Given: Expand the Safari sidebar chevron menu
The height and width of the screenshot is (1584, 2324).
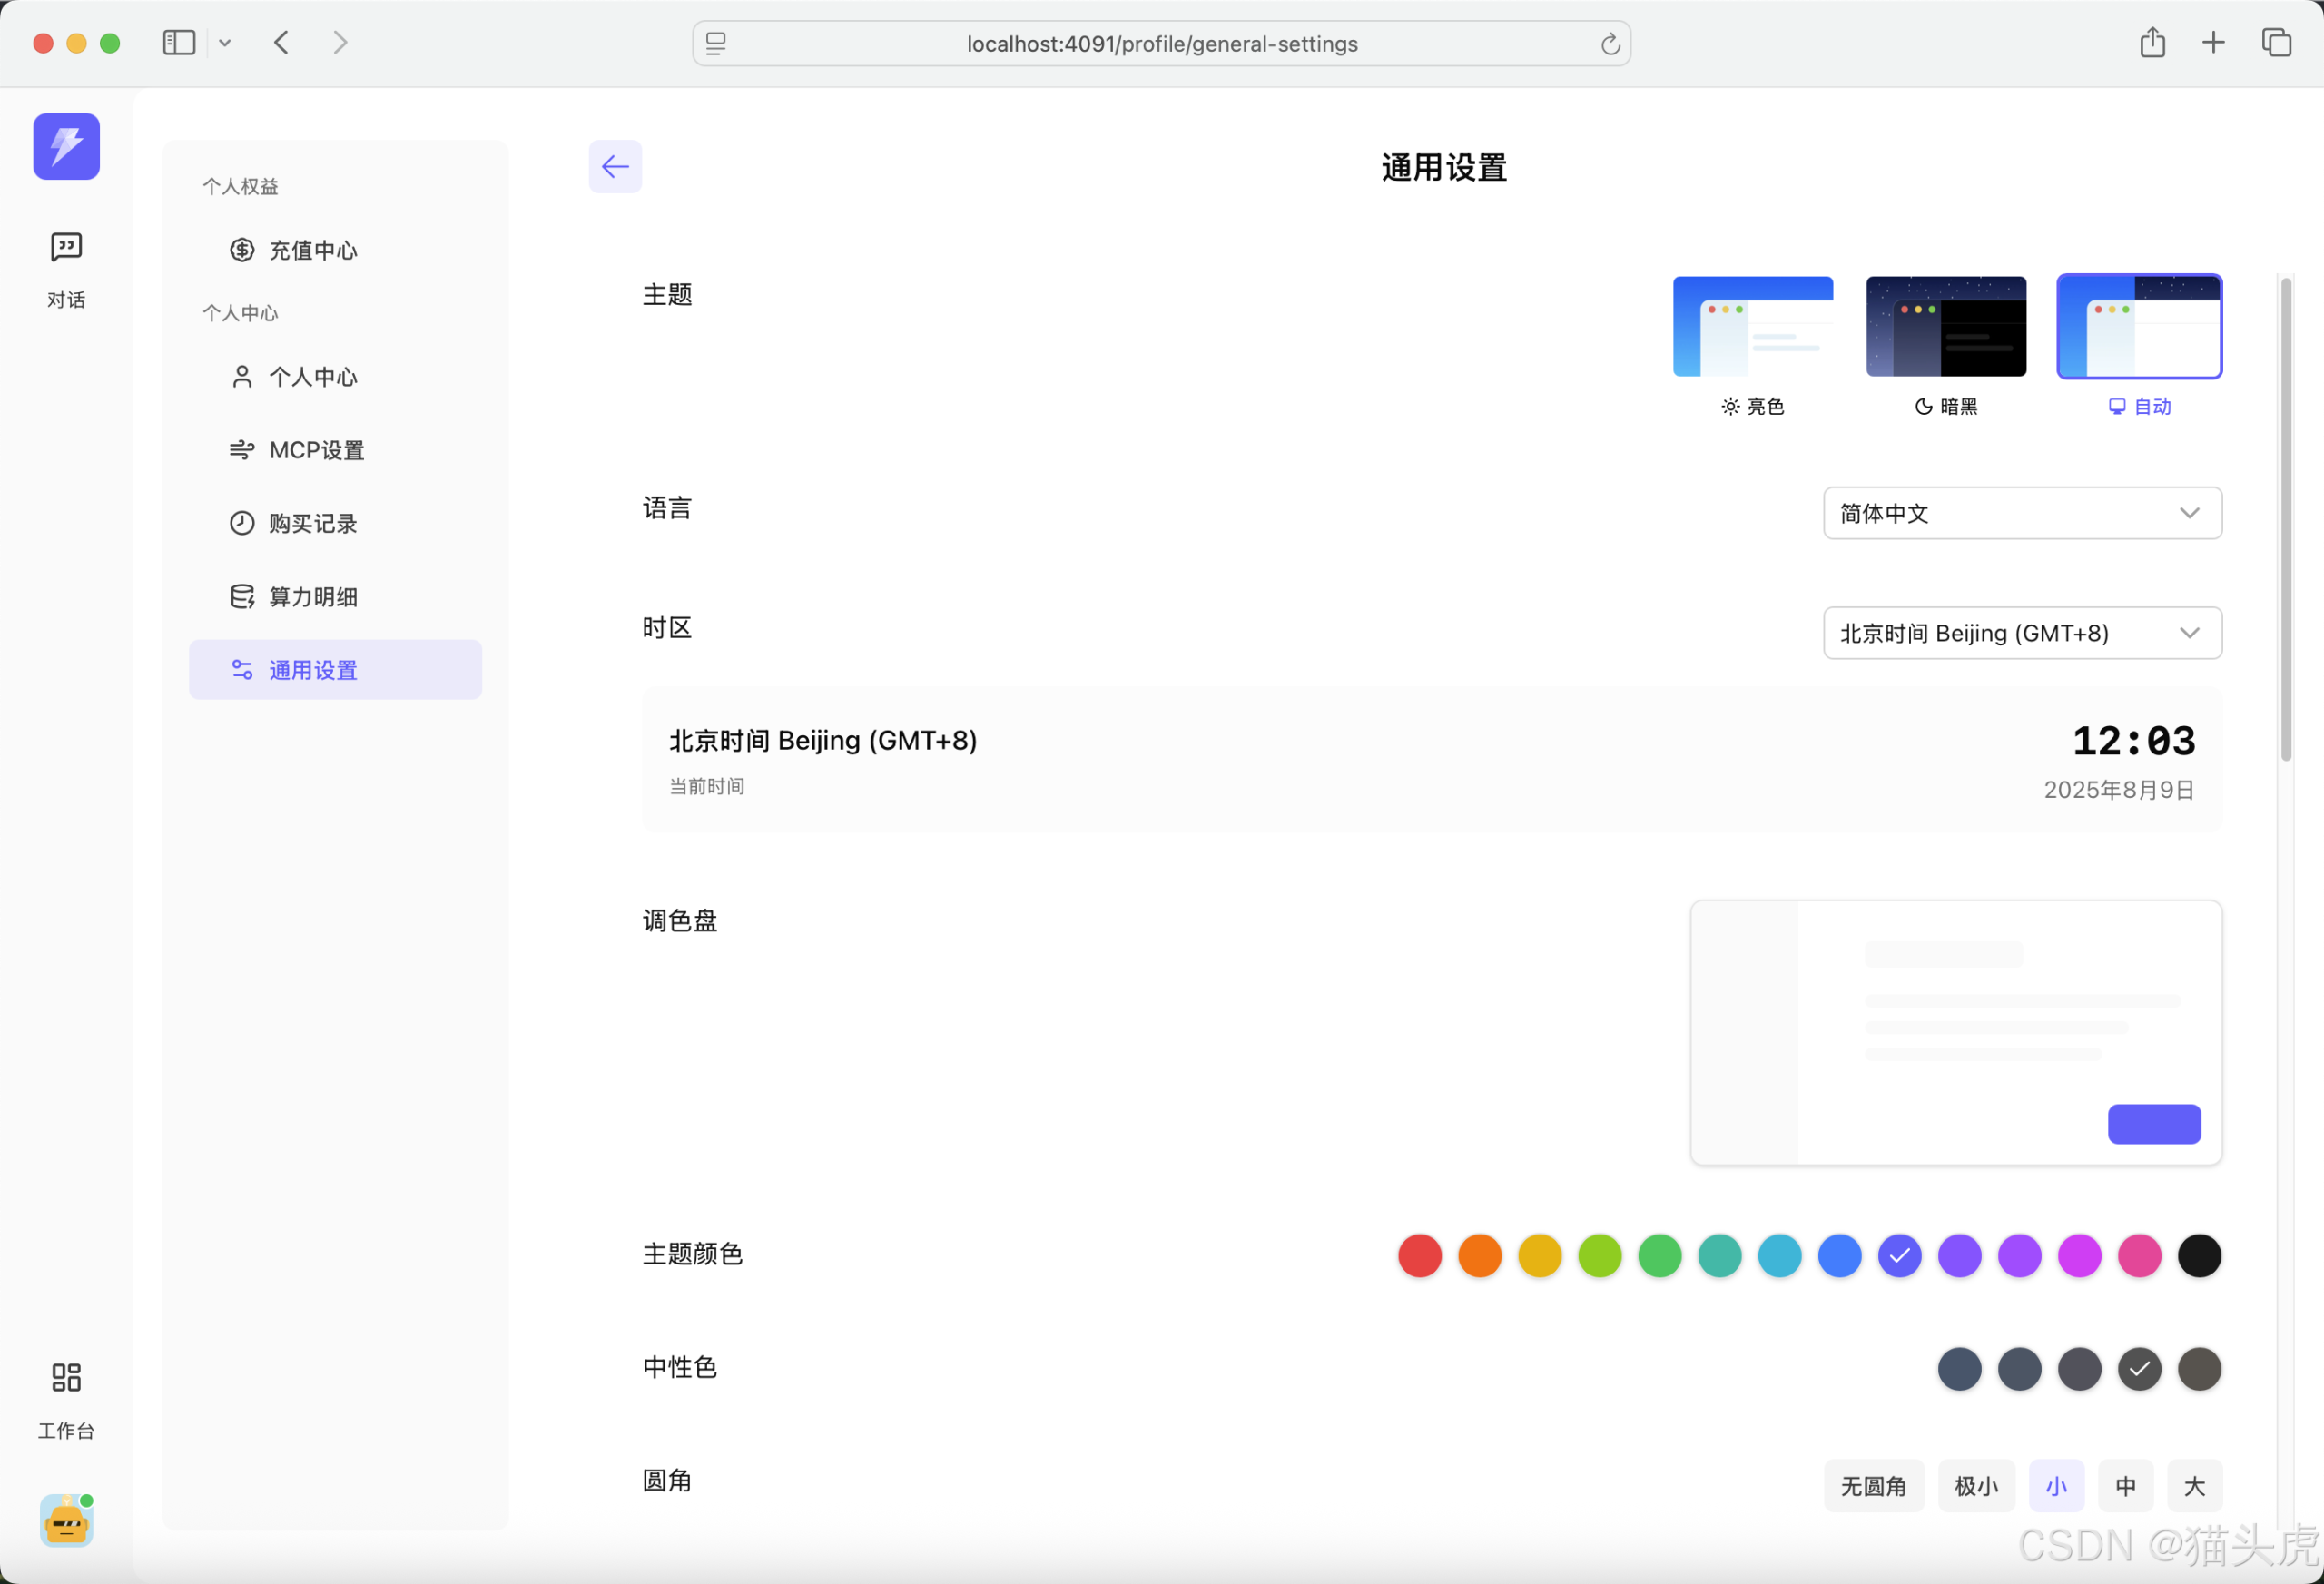Looking at the screenshot, I should point(224,42).
